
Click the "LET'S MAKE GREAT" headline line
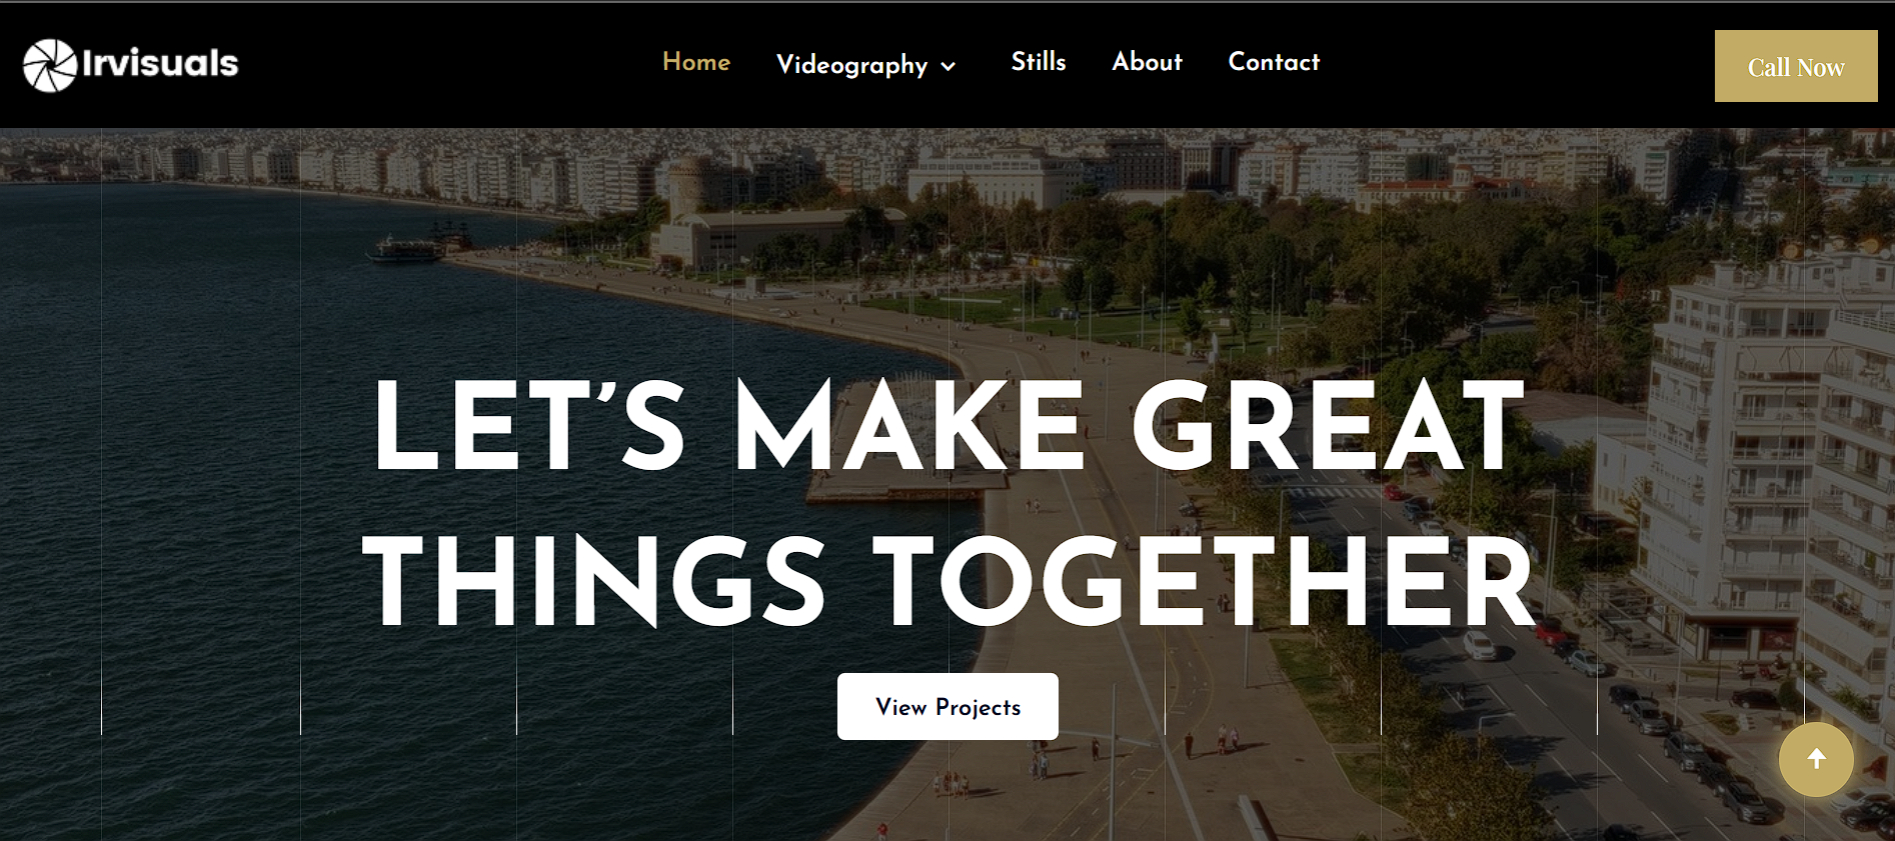click(948, 426)
